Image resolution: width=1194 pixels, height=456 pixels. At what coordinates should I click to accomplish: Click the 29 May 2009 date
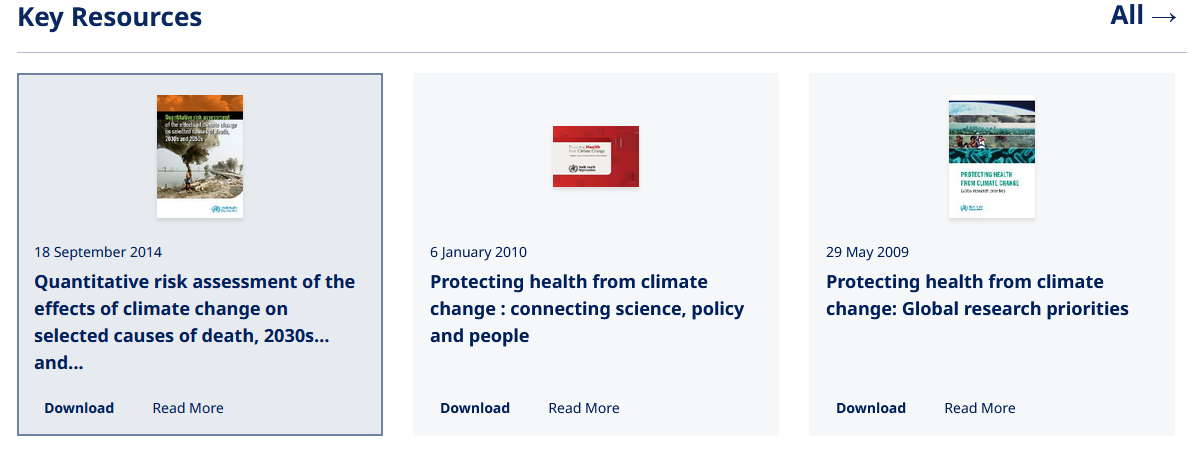tap(867, 252)
